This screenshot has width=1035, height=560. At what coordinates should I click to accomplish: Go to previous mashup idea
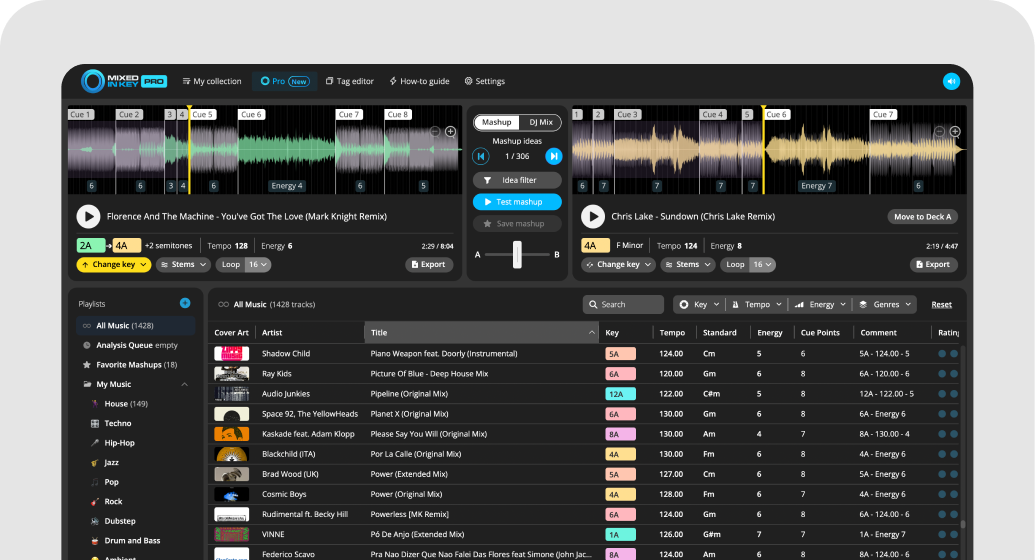[481, 157]
